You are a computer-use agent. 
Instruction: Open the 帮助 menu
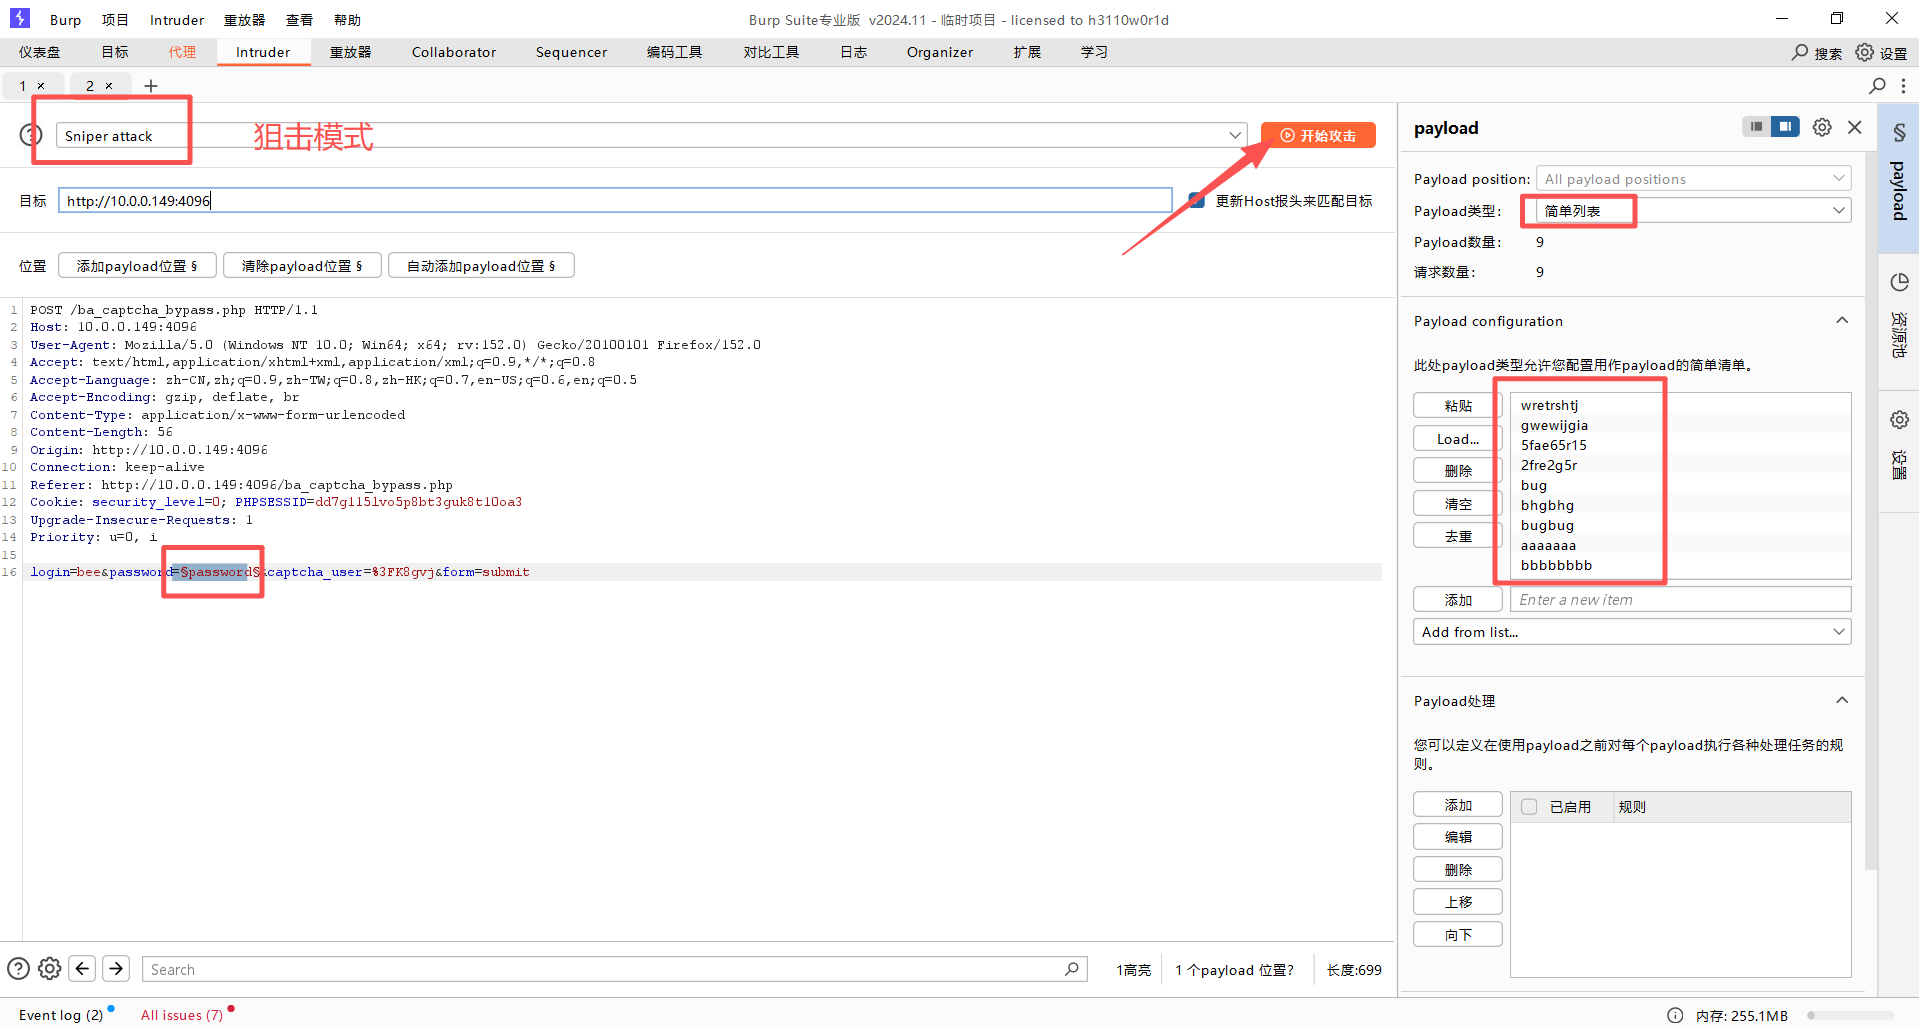pos(347,20)
